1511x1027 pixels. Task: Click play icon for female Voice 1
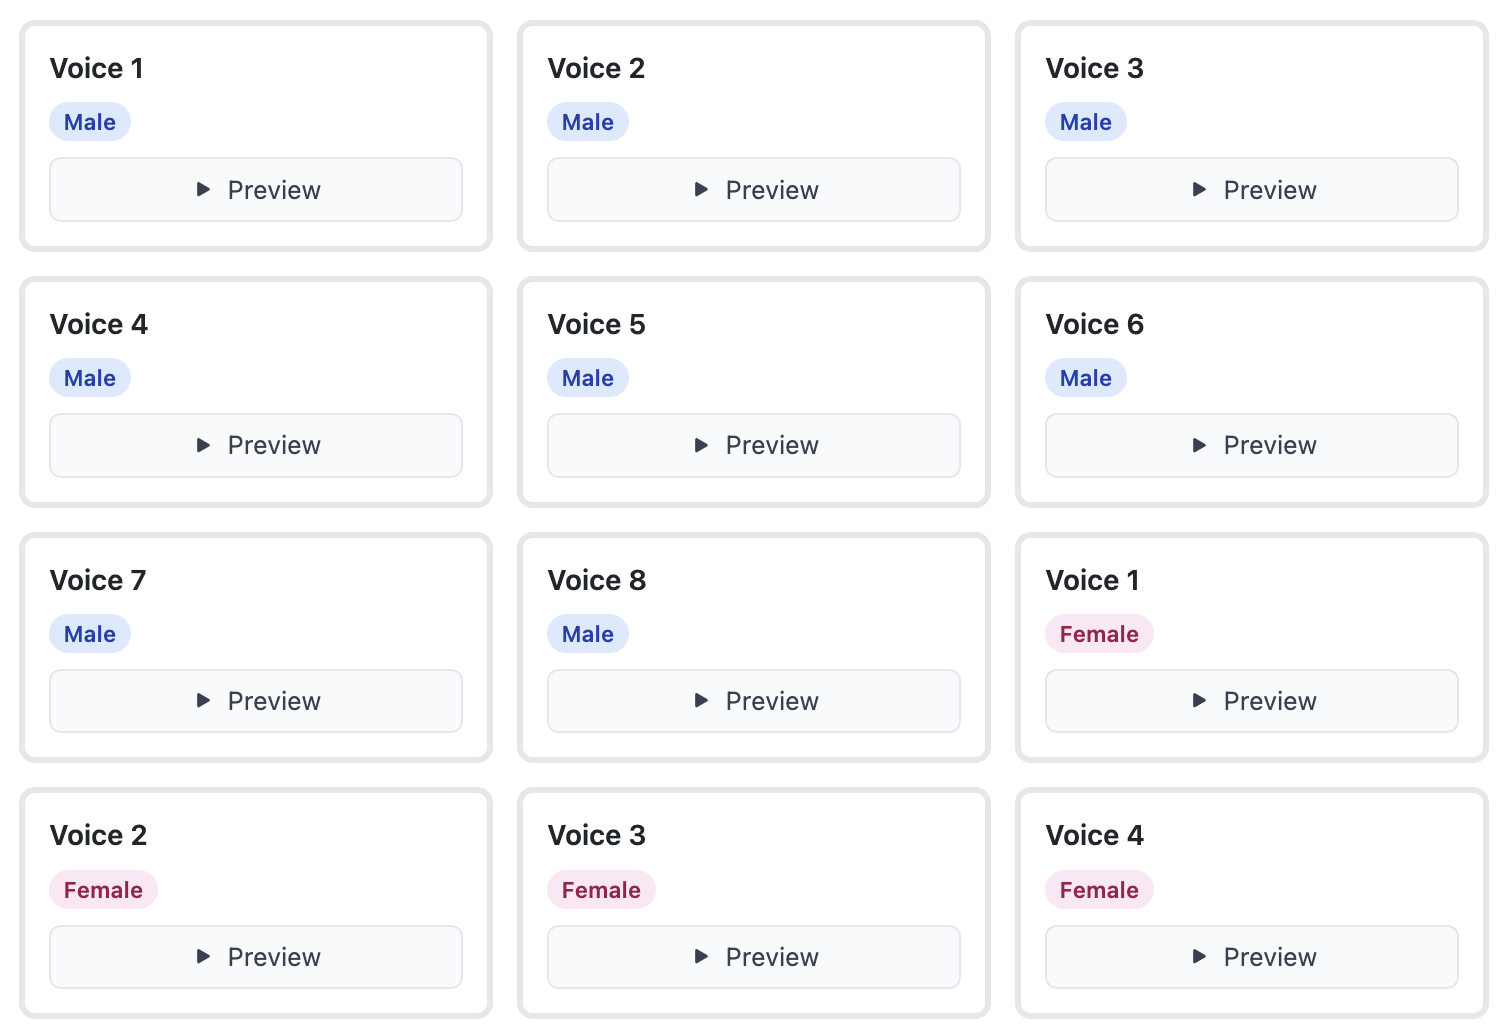[x=1200, y=700]
